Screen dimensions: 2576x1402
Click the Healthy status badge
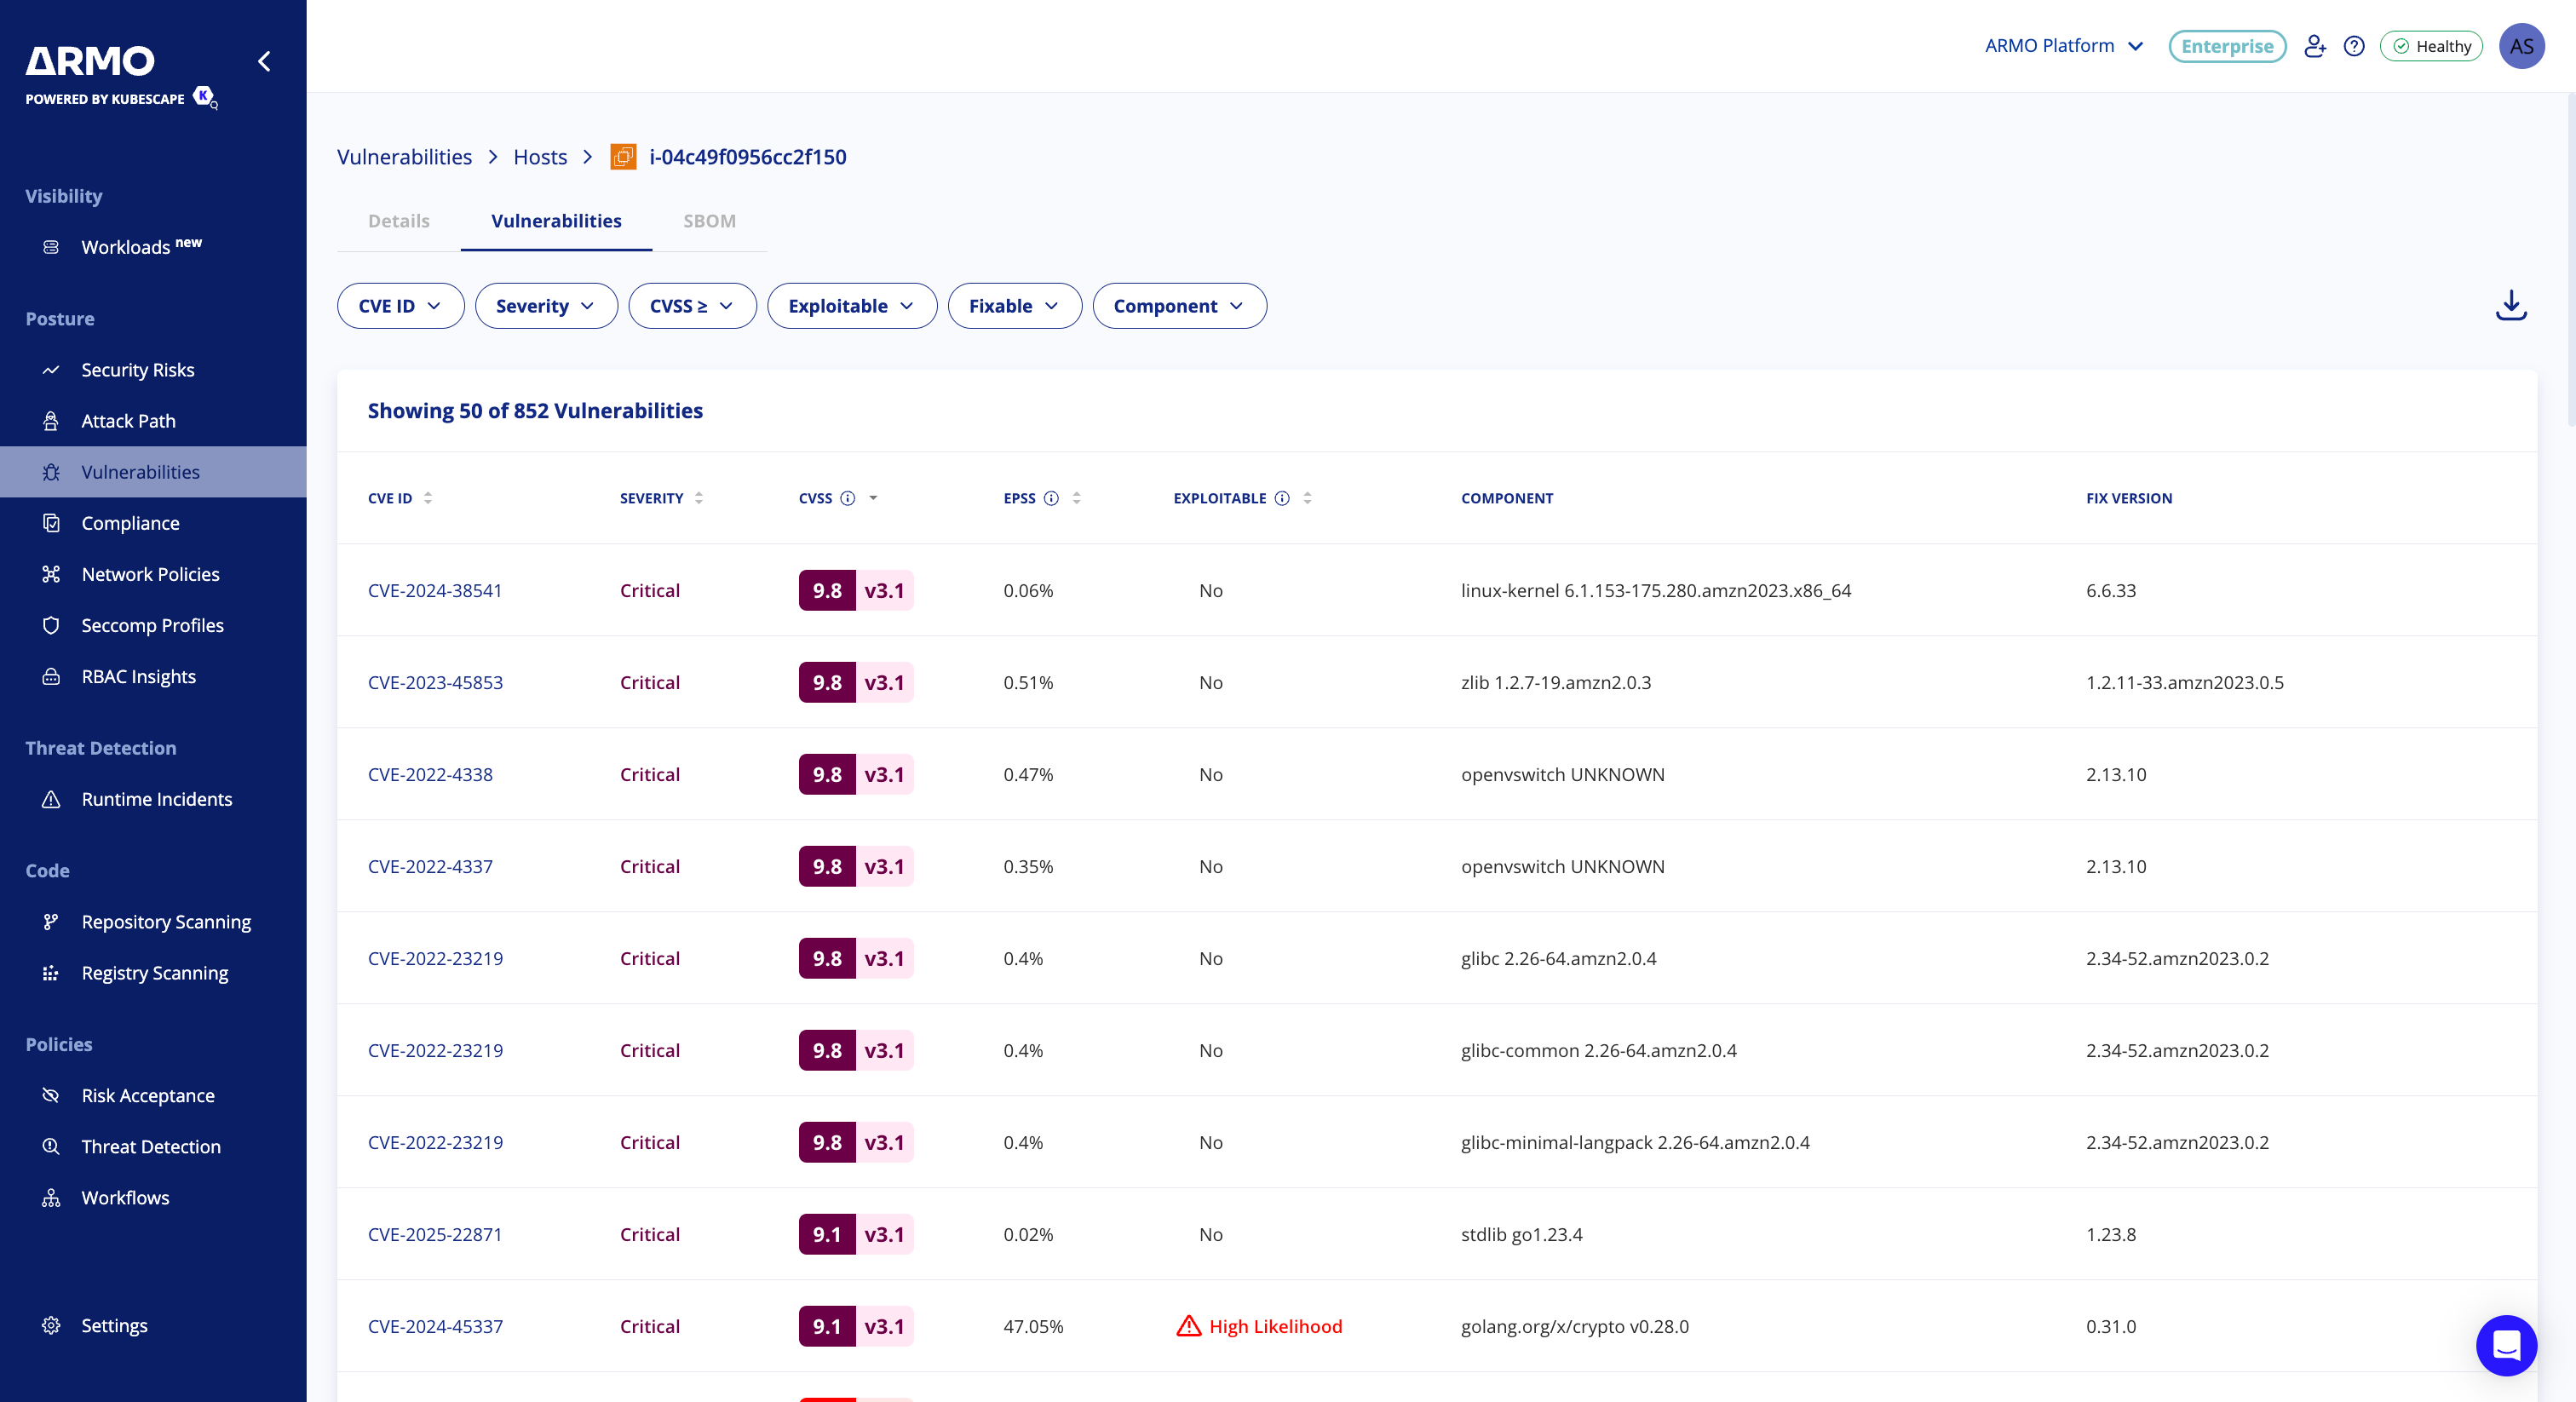coord(2431,46)
